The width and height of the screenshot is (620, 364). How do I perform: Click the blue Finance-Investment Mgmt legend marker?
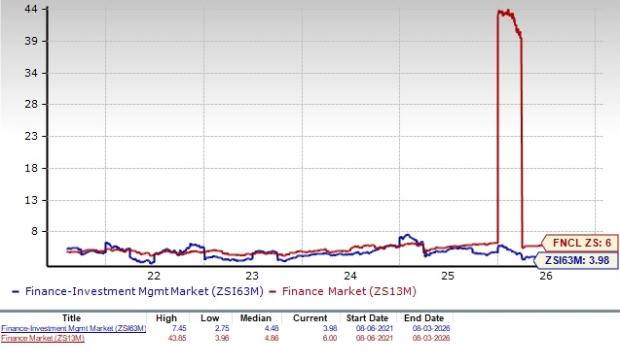point(16,292)
